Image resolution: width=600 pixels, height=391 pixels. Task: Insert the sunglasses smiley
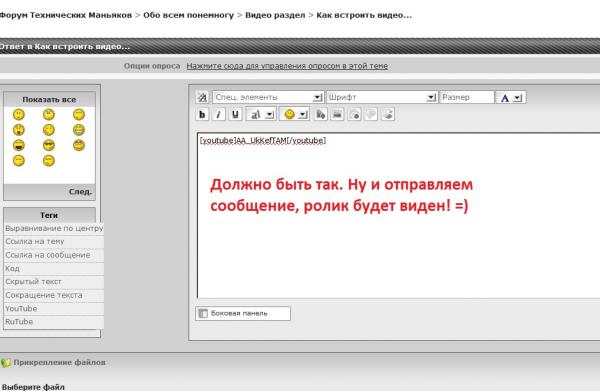[x=49, y=145]
